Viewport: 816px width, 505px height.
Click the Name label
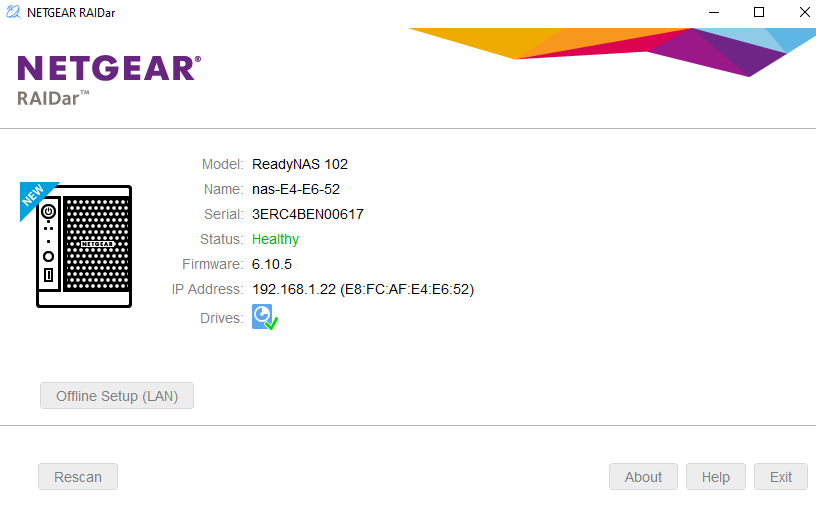223,189
